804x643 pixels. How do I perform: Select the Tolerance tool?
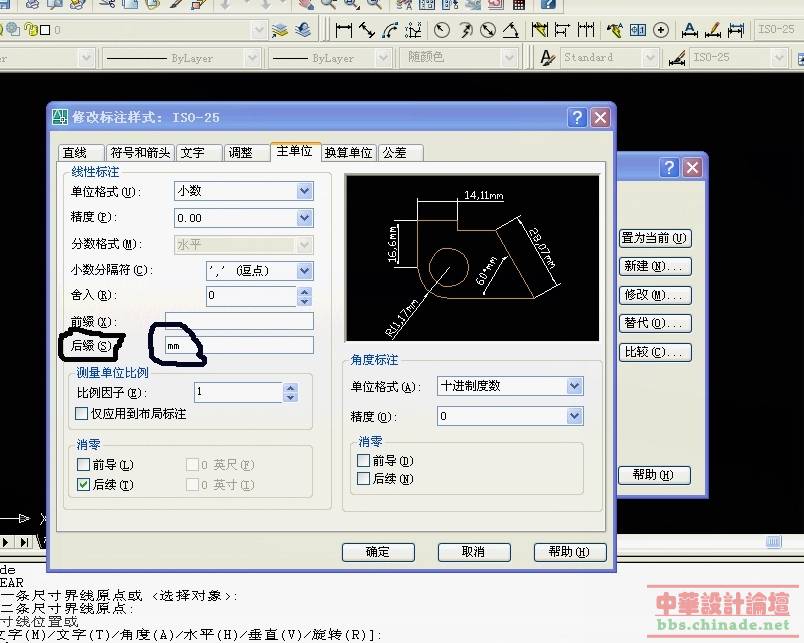point(637,30)
